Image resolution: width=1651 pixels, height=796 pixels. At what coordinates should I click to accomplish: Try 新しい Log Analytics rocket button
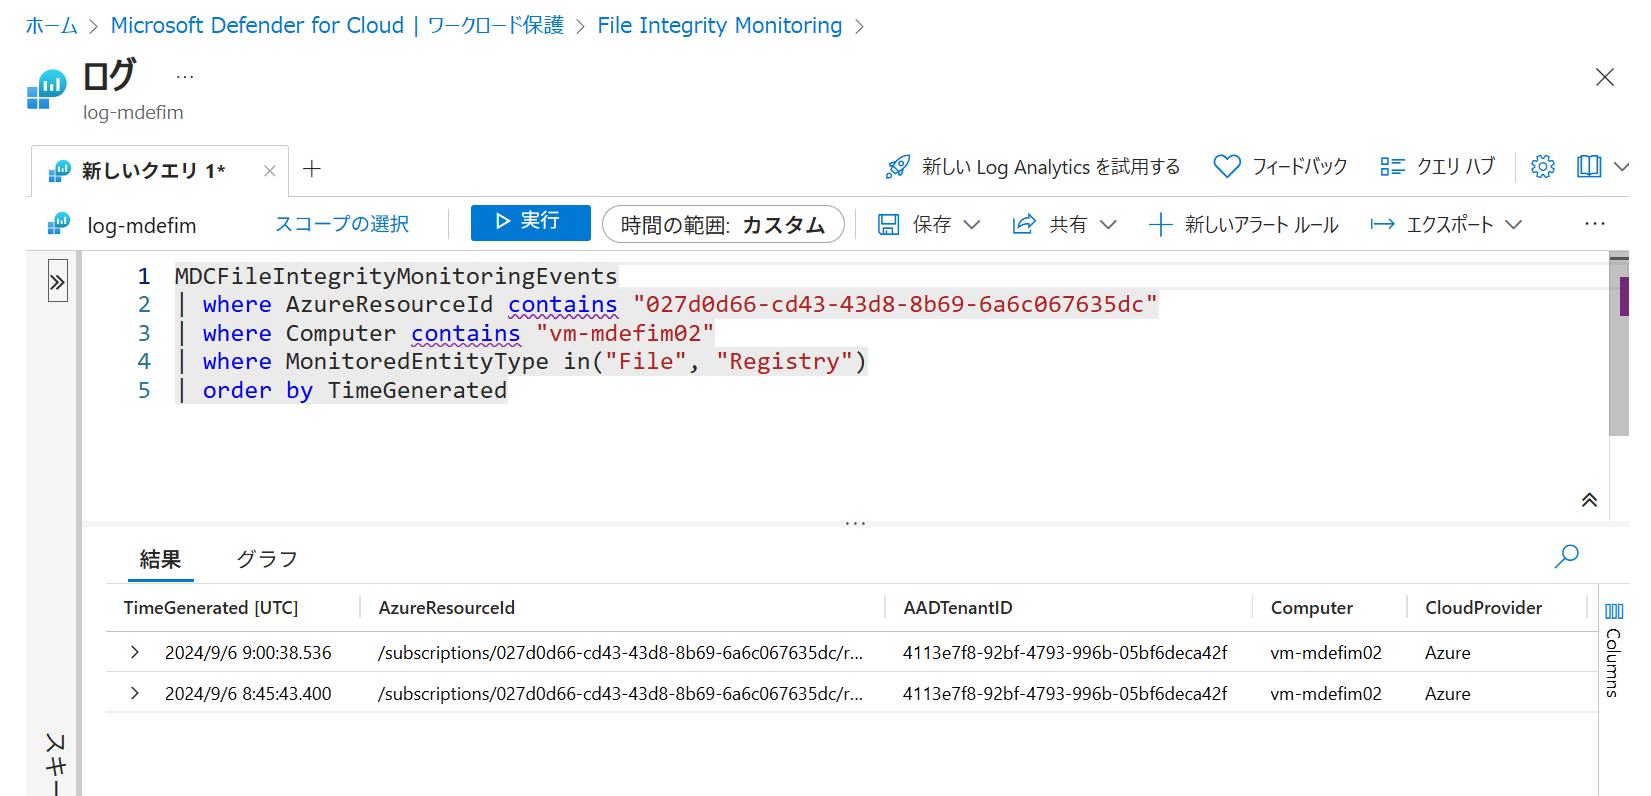point(1032,167)
